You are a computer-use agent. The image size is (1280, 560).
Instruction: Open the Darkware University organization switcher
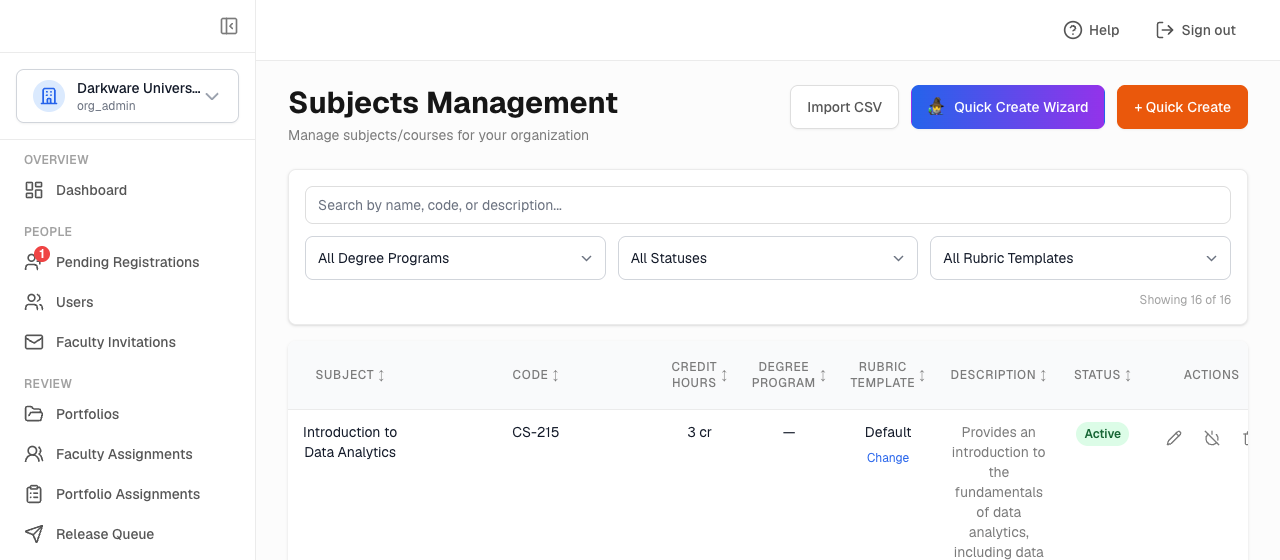tap(127, 96)
